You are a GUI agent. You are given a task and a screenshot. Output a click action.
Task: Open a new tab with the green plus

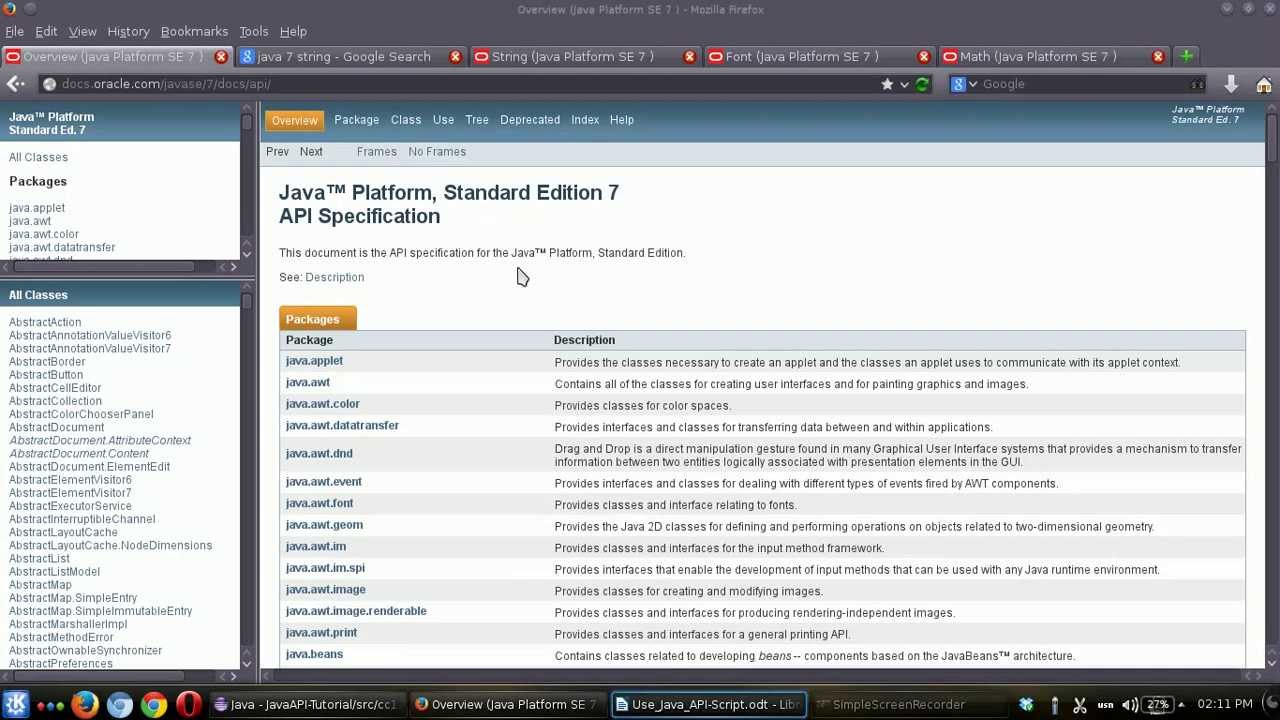tap(1186, 56)
